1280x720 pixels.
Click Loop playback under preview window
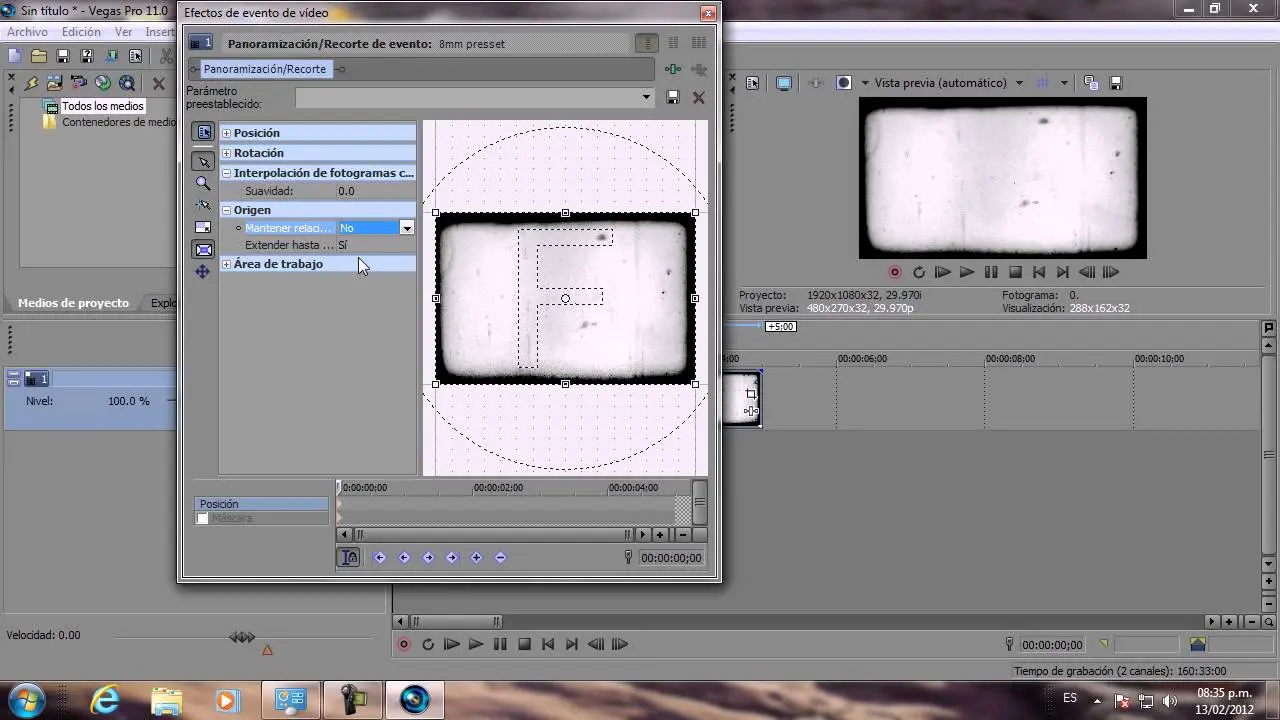click(x=919, y=272)
